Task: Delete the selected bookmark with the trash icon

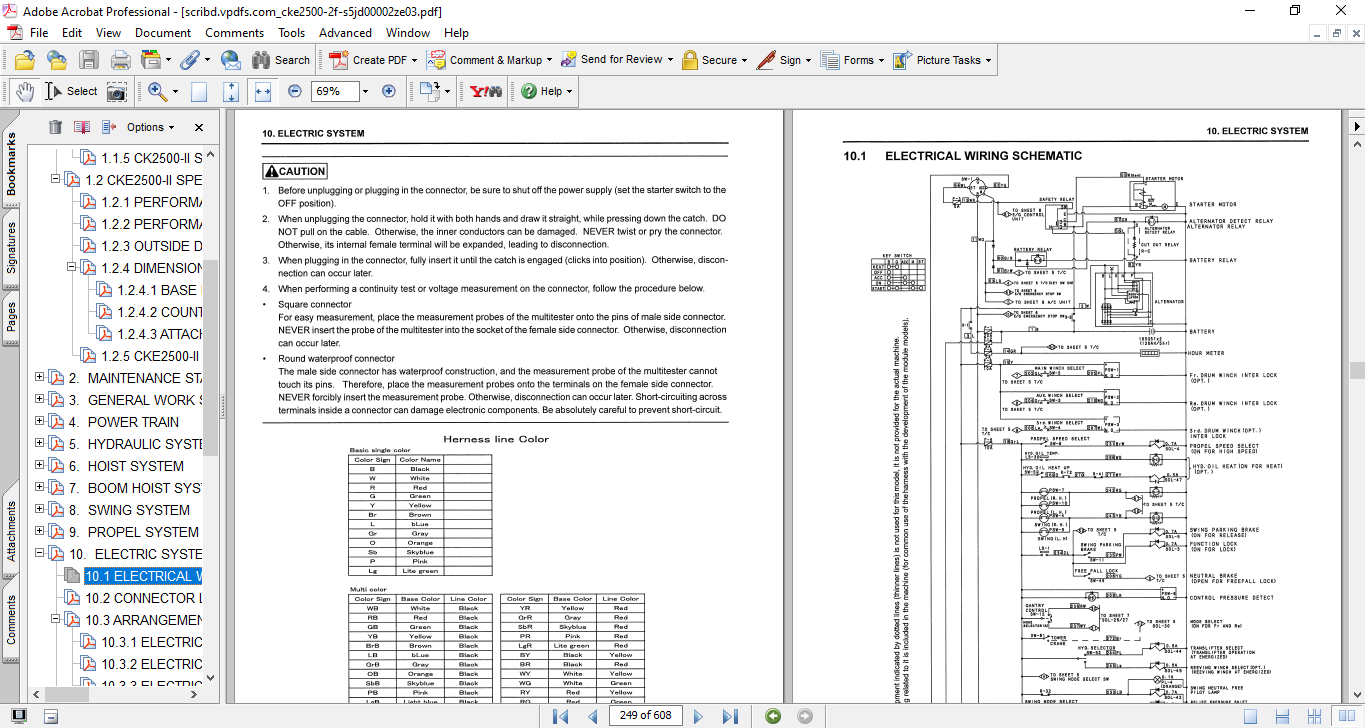Action: [55, 127]
